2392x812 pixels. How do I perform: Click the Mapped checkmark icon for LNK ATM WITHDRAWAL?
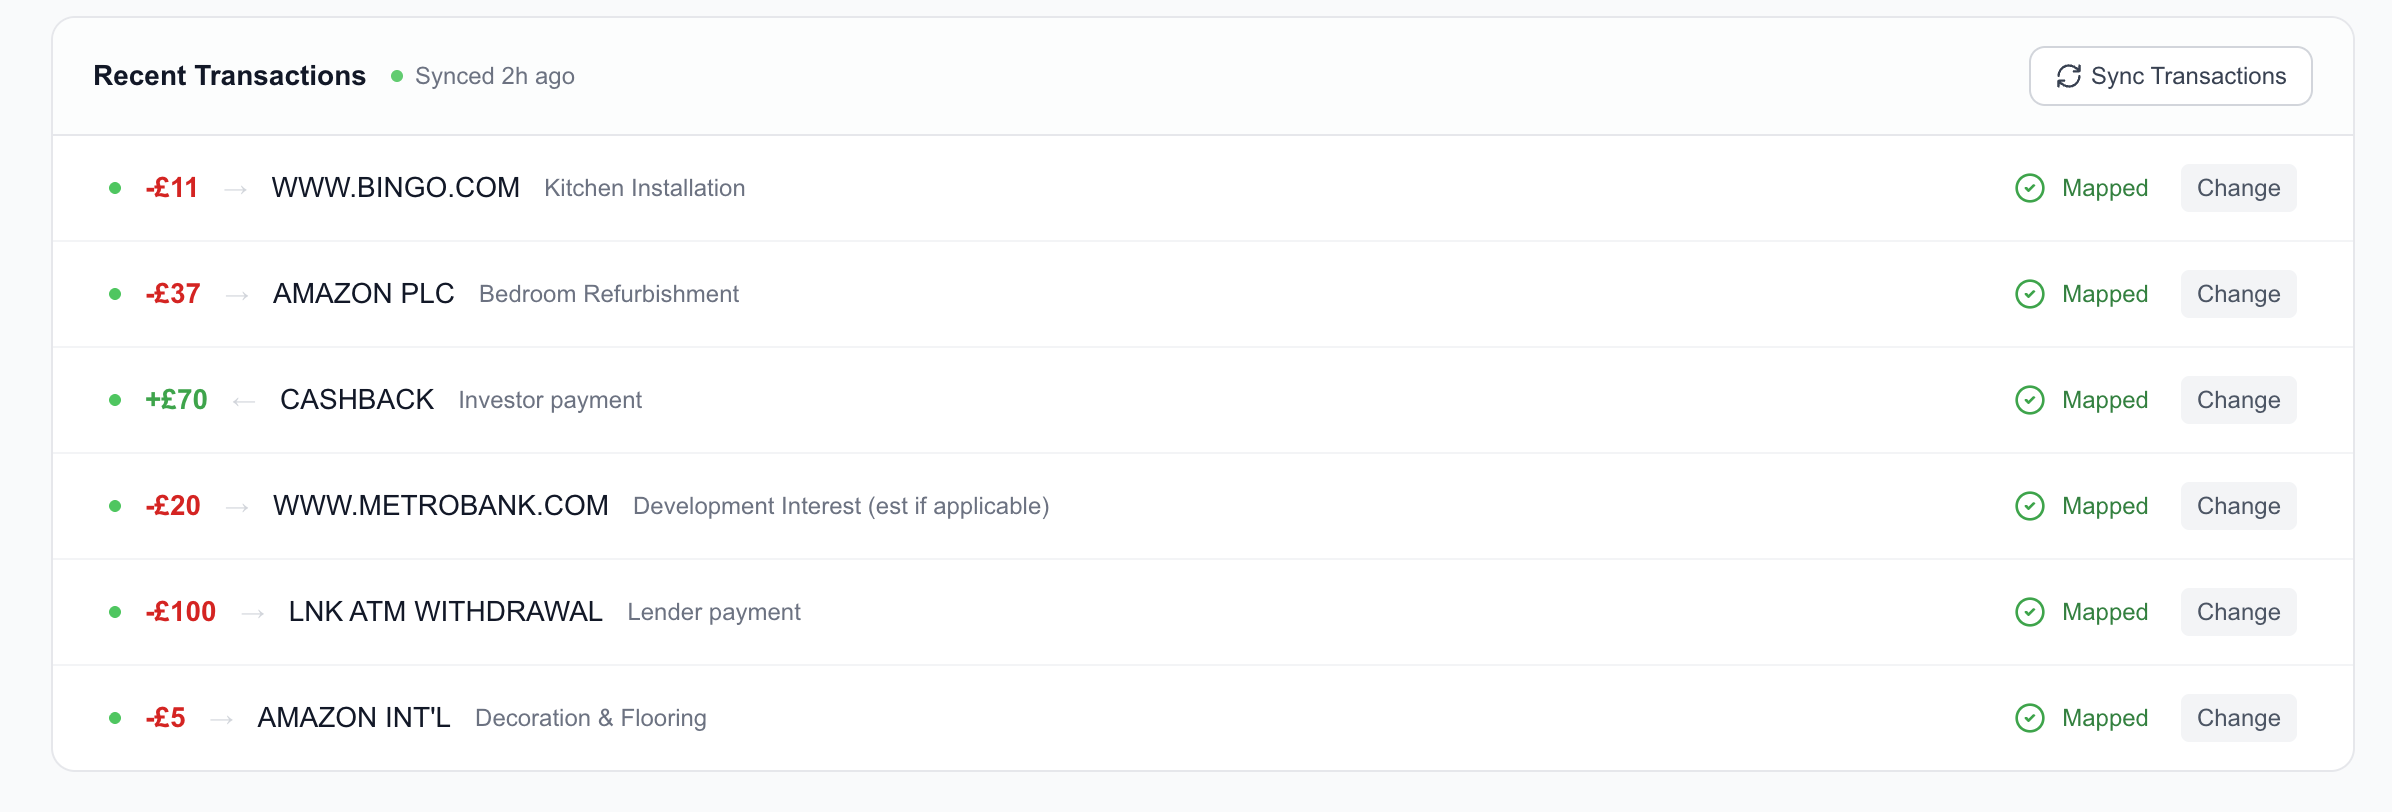pos(2030,612)
